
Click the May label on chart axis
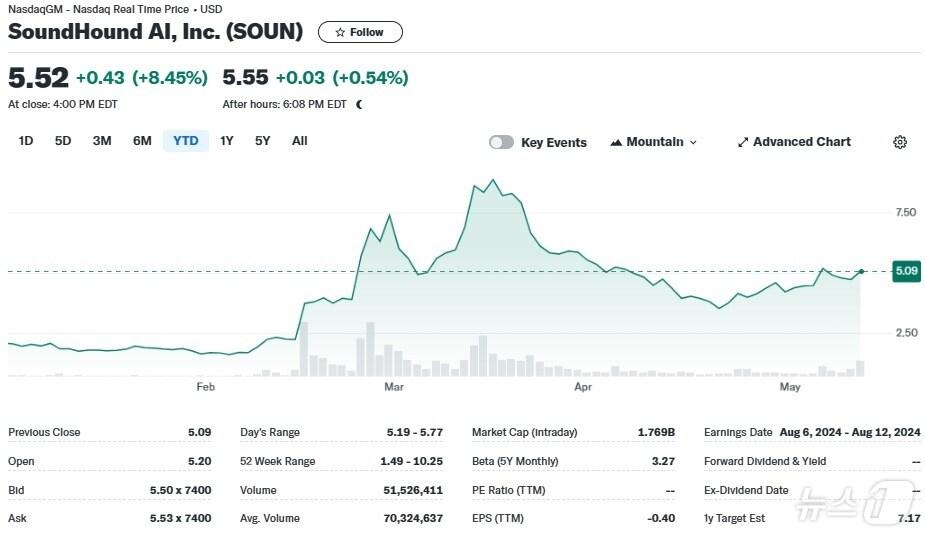[790, 387]
